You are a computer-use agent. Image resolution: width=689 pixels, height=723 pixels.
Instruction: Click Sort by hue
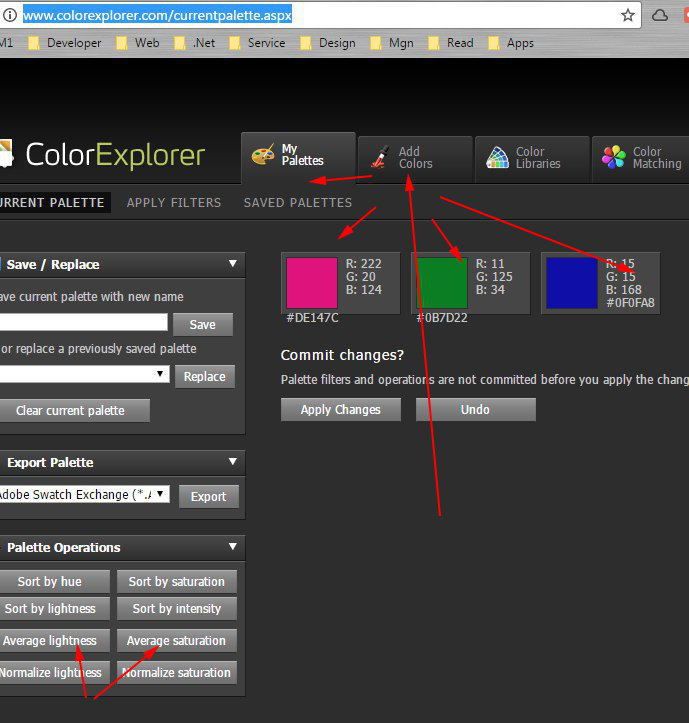(54, 581)
